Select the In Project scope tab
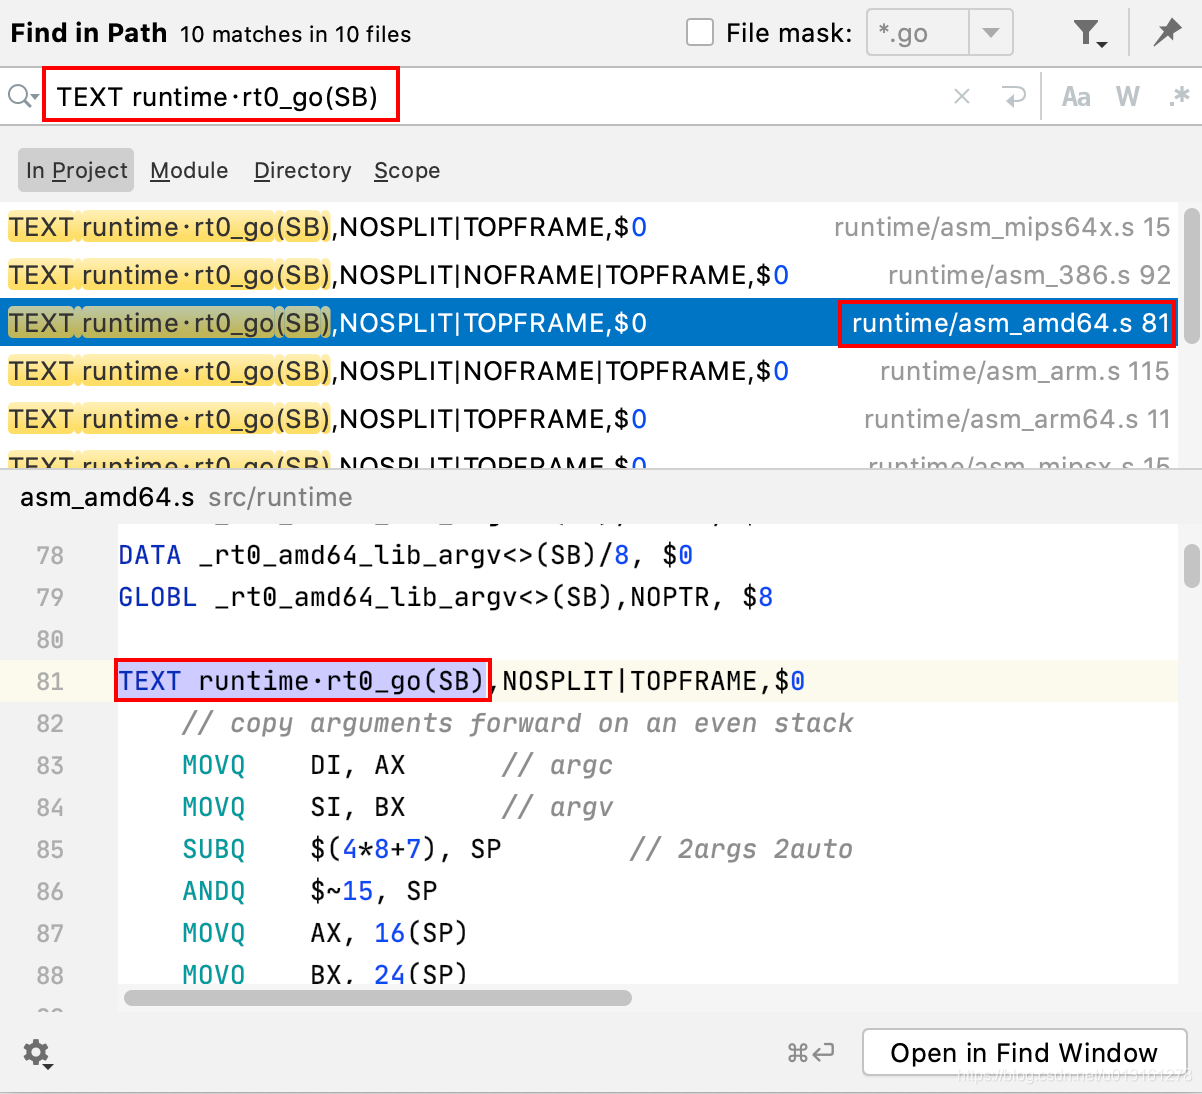 click(x=76, y=170)
